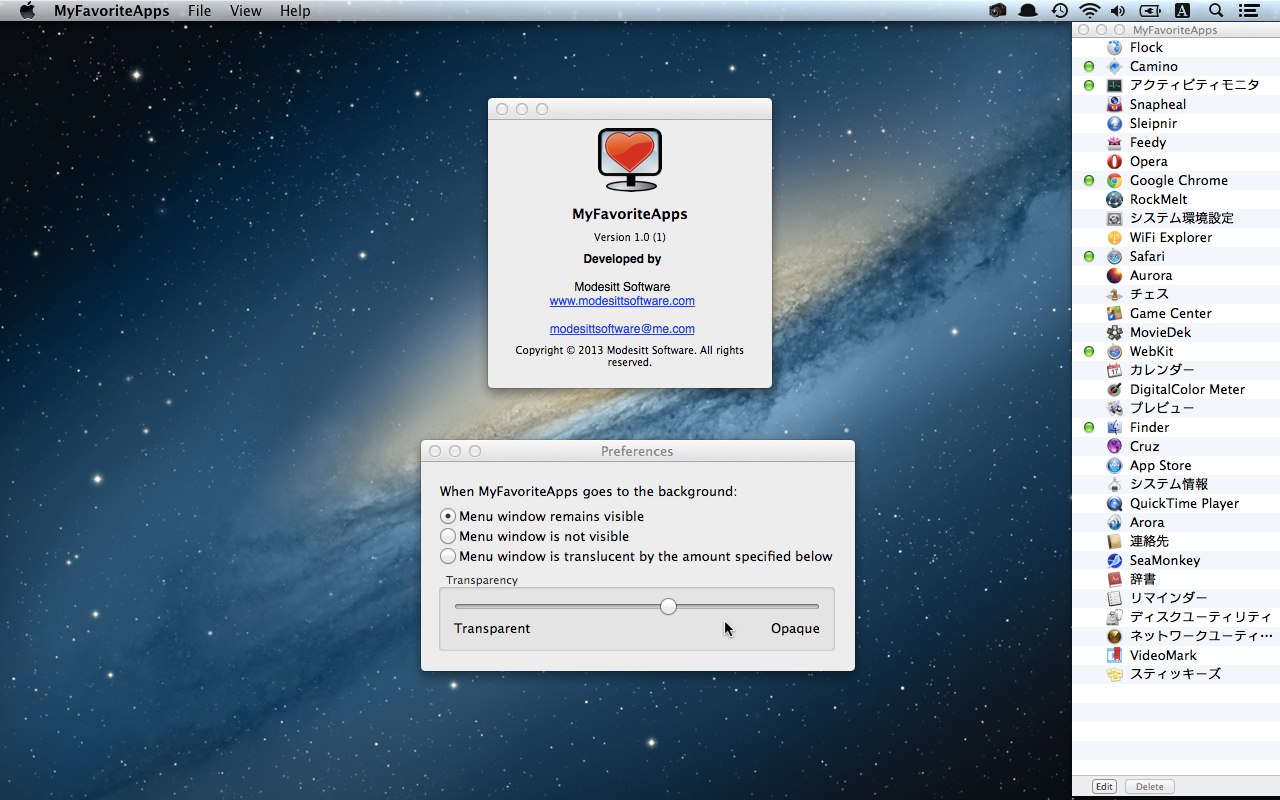The image size is (1280, 800).
Task: Open システム環境設定 via its icon
Action: (1114, 219)
